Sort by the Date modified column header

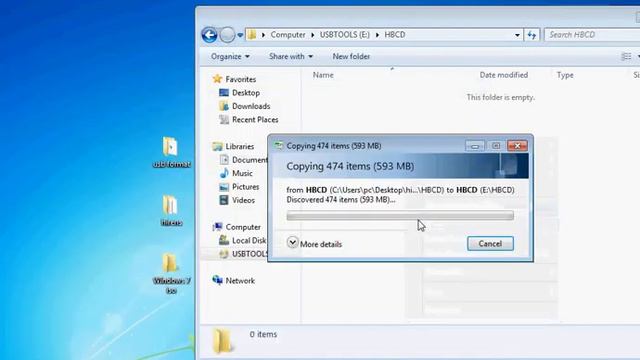(504, 75)
